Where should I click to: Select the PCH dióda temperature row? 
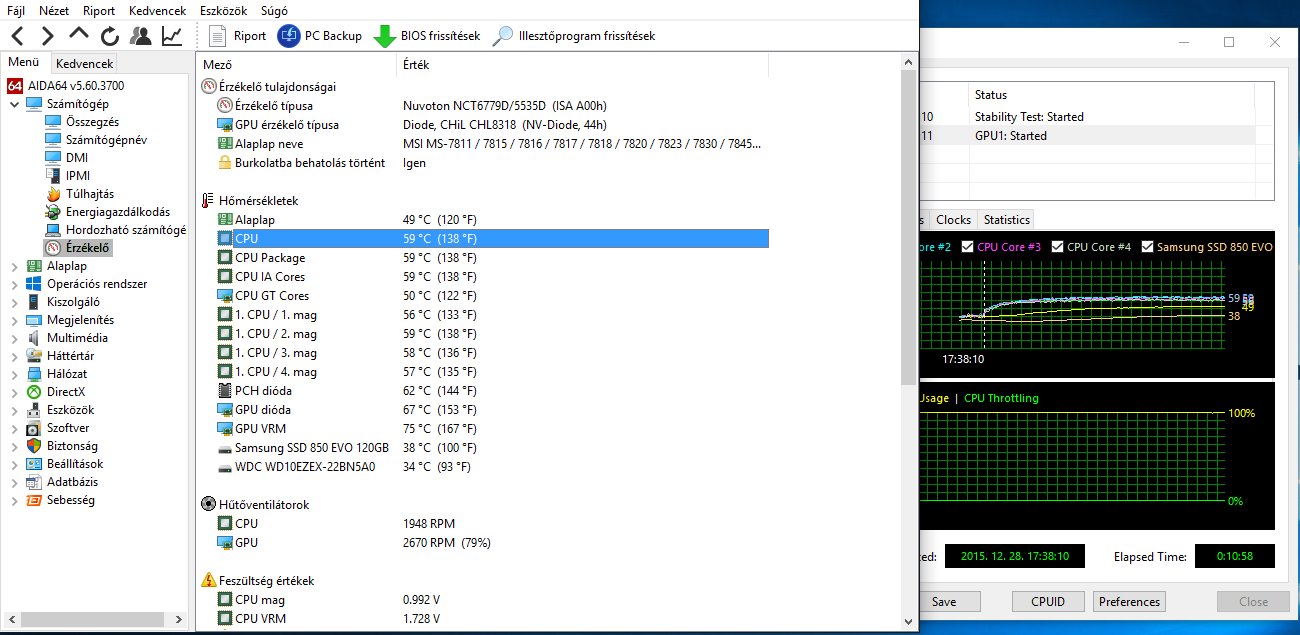[492, 391]
